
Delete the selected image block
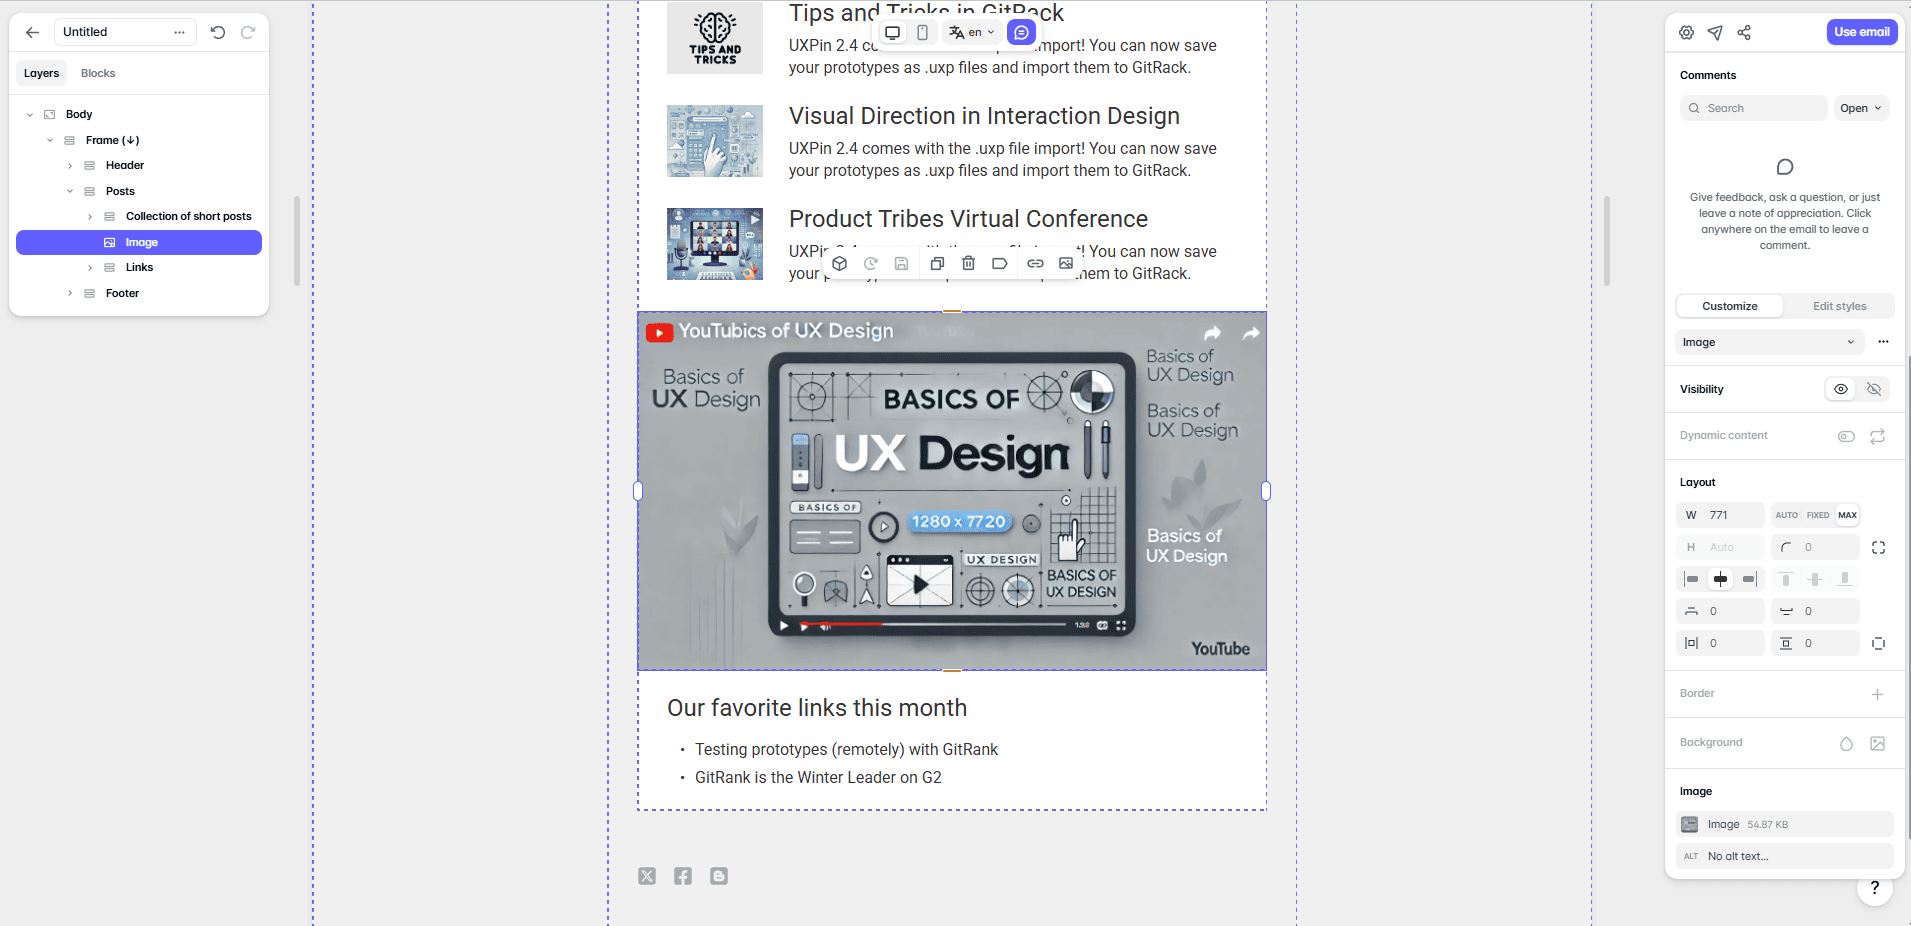pyautogui.click(x=968, y=264)
